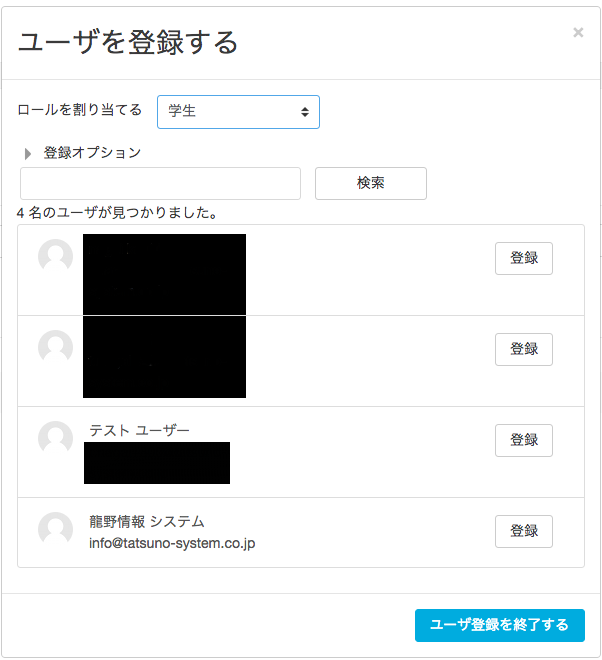Enrol テスト ユーザー with the 登録 button
This screenshot has height=660, width=602.
[x=523, y=440]
